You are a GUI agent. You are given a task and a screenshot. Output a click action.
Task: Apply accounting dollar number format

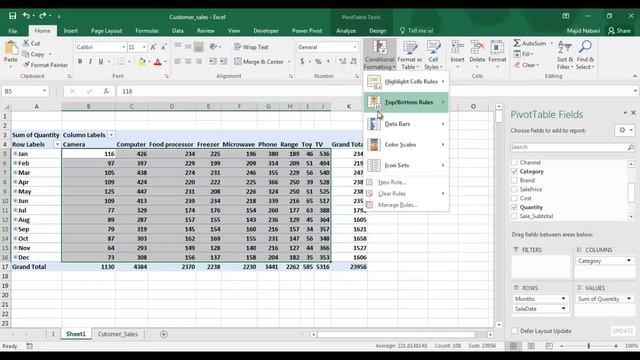click(x=302, y=62)
